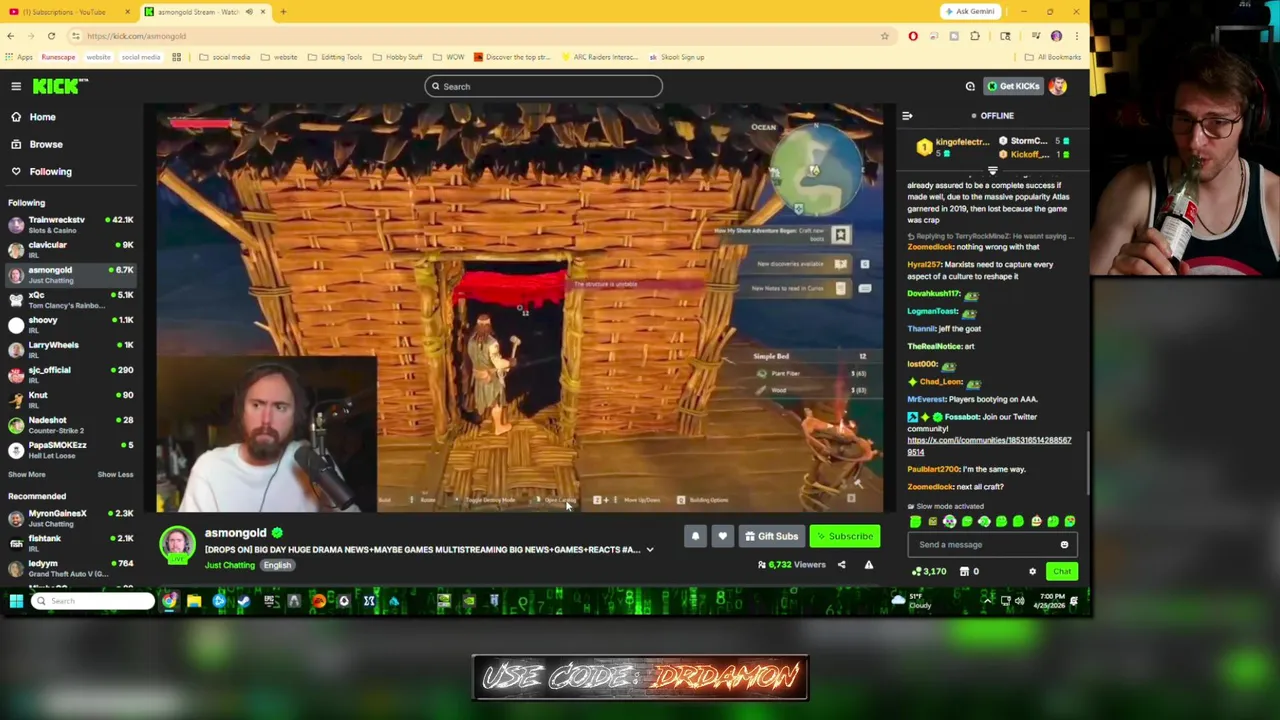This screenshot has height=720, width=1280.
Task: Reload the page
Action: [51, 36]
